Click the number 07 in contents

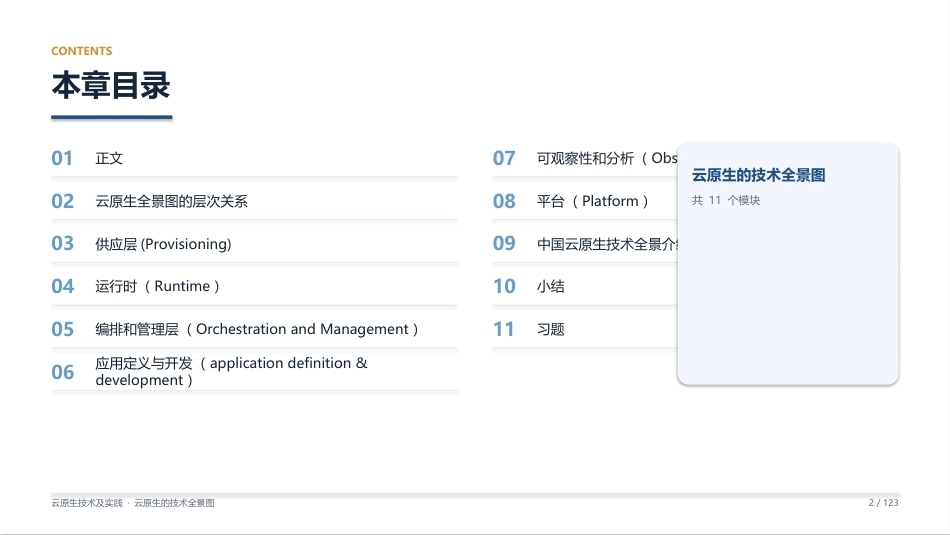click(504, 159)
